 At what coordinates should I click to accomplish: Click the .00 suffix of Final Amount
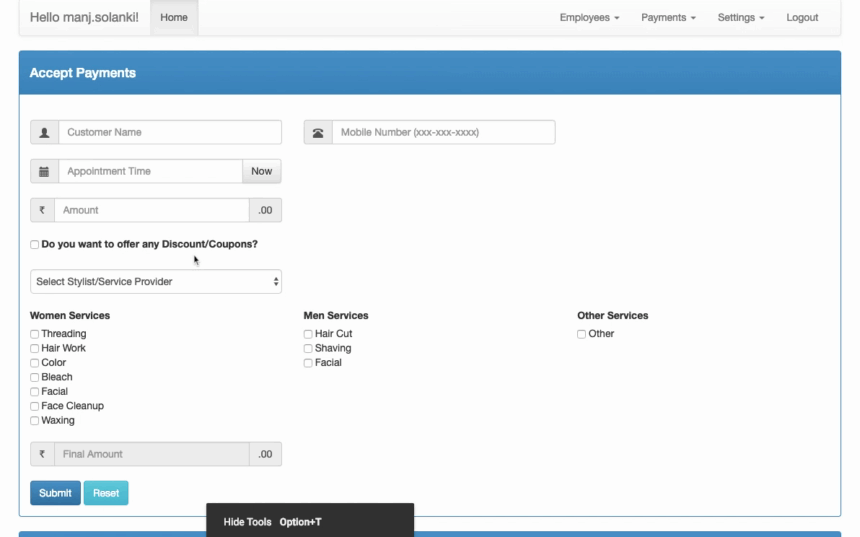tap(265, 454)
